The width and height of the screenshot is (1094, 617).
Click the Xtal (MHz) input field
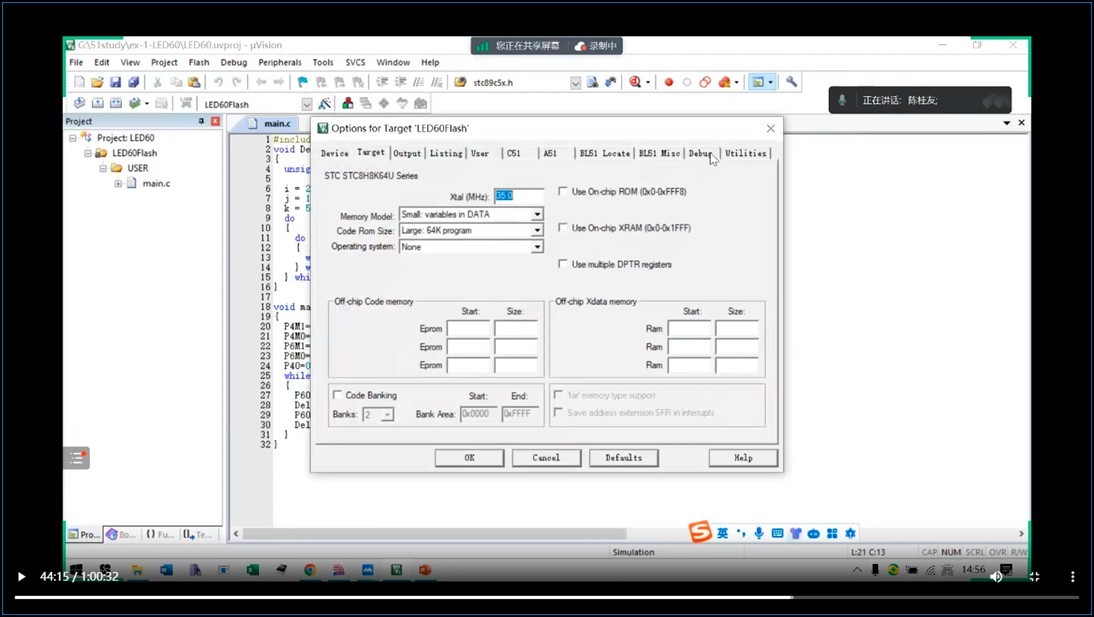[518, 195]
